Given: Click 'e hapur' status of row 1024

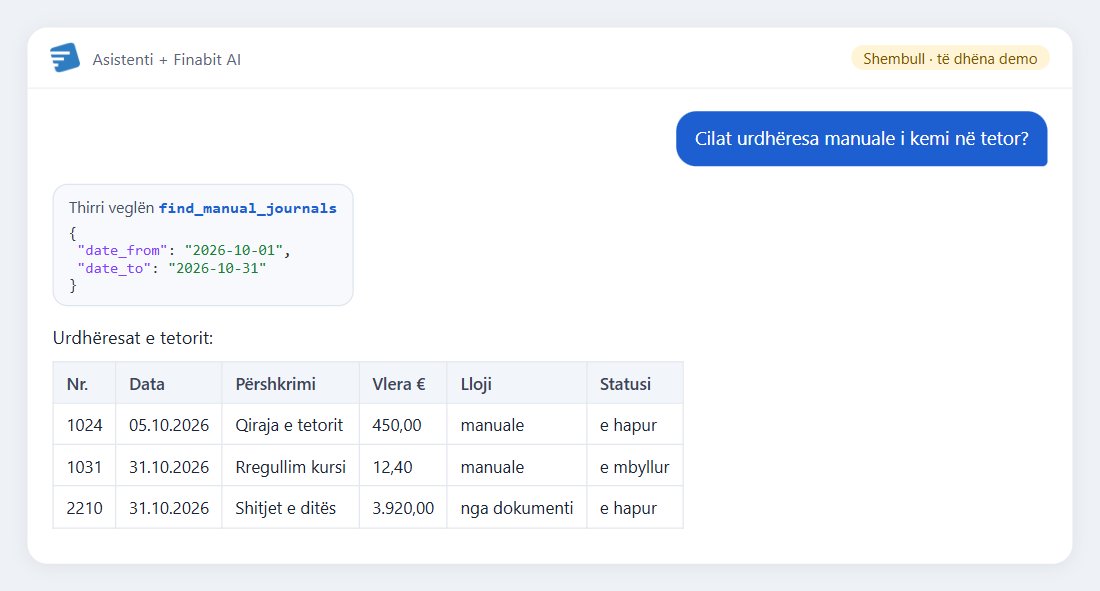Looking at the screenshot, I should pos(628,425).
